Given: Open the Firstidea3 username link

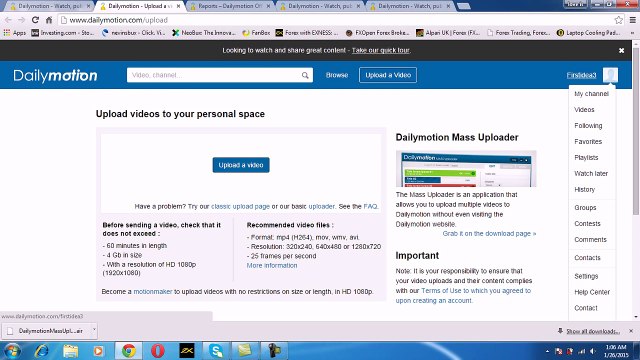Looking at the screenshot, I should (581, 75).
